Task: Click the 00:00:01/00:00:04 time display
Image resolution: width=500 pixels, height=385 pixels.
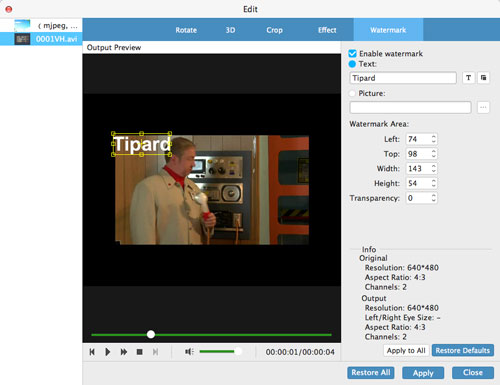Action: 300,352
